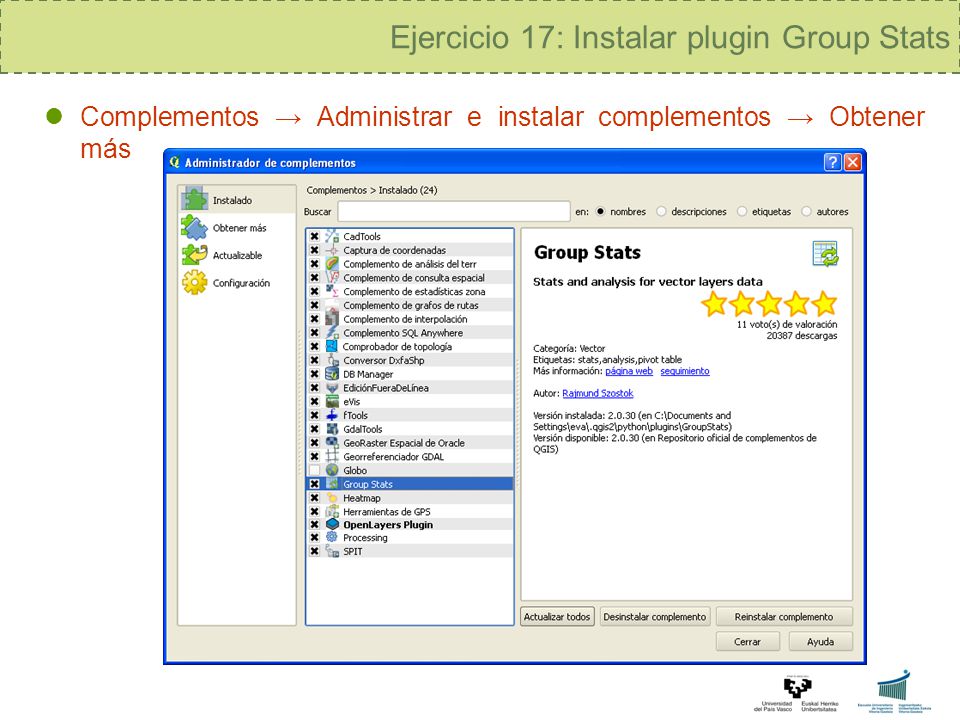This screenshot has width=960, height=720.
Task: Click the Georreferenciador GDAL grid icon
Action: pyautogui.click(x=332, y=457)
